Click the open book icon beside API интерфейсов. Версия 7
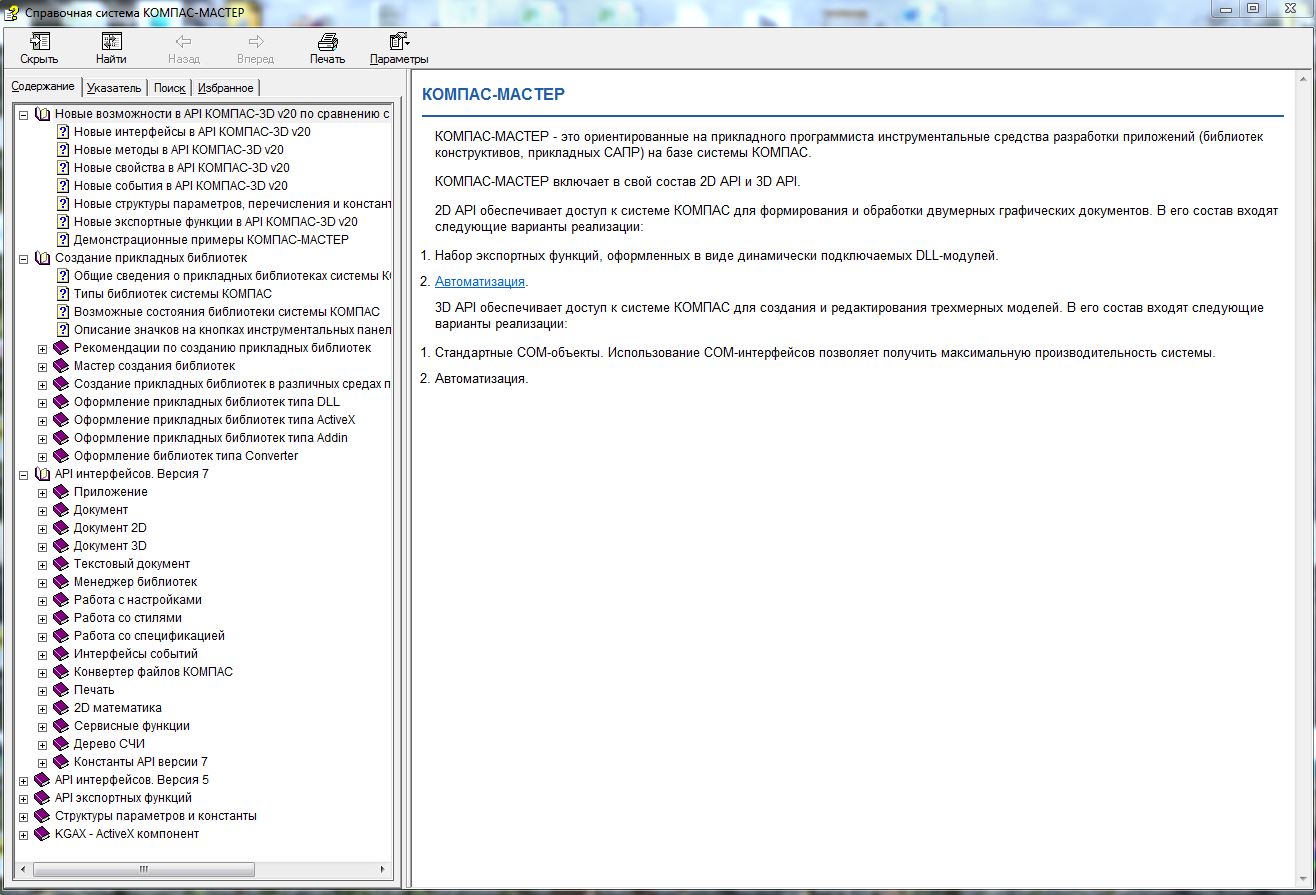The width and height of the screenshot is (1316, 895). click(42, 474)
